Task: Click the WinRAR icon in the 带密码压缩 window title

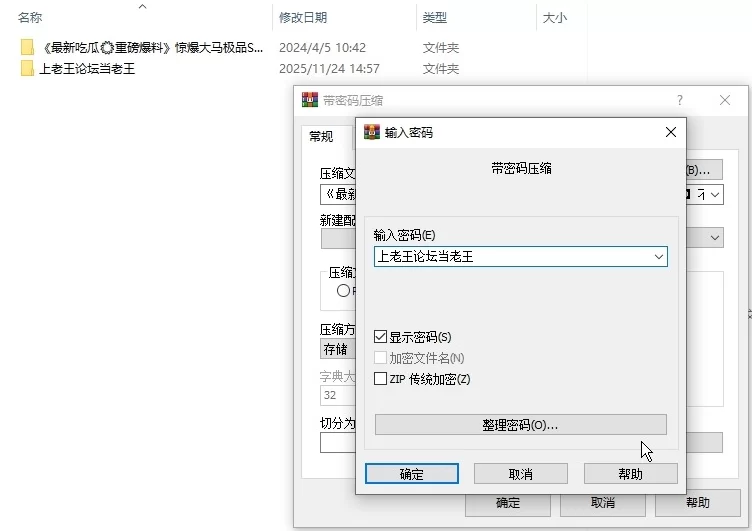Action: point(310,100)
